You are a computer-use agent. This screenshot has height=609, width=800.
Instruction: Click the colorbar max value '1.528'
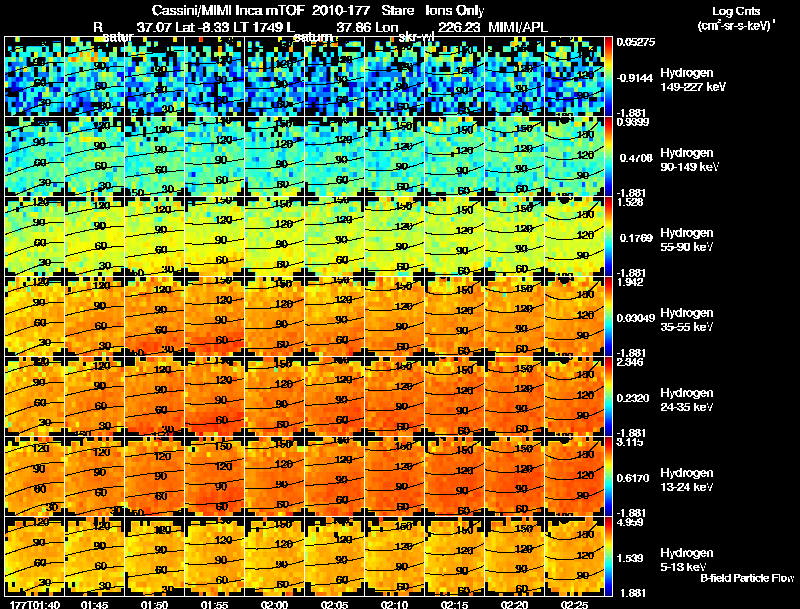point(630,202)
